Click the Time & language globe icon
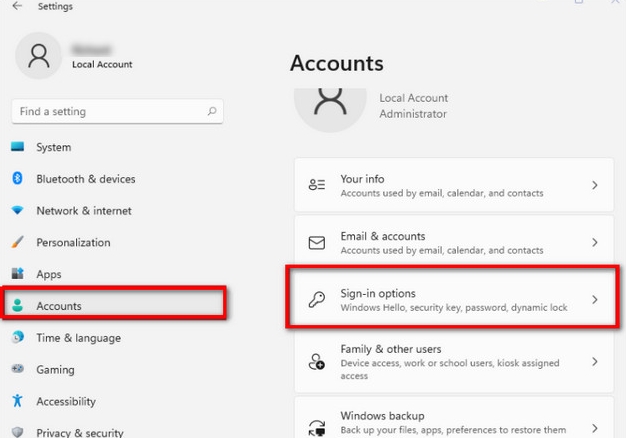 [x=18, y=337]
